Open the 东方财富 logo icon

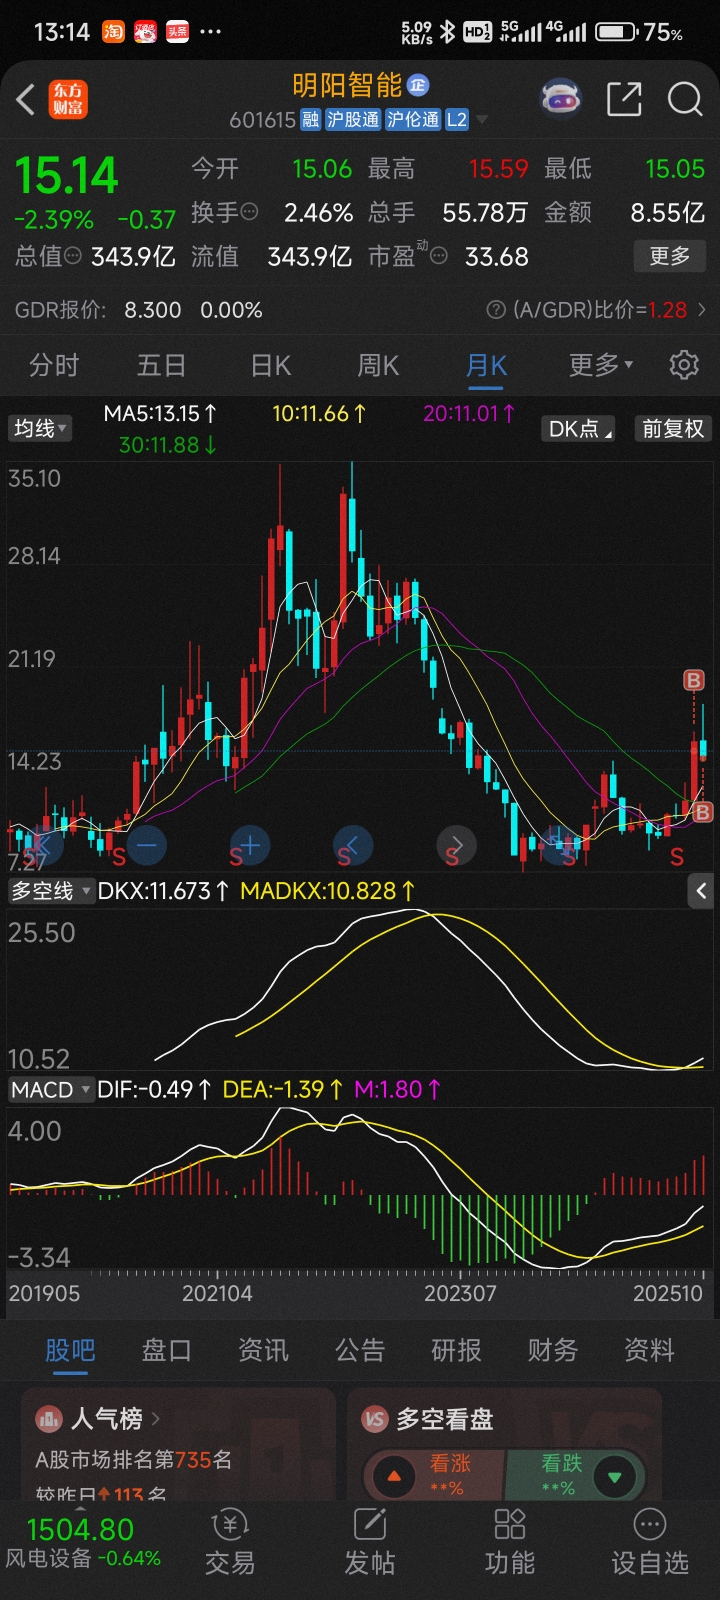69,100
